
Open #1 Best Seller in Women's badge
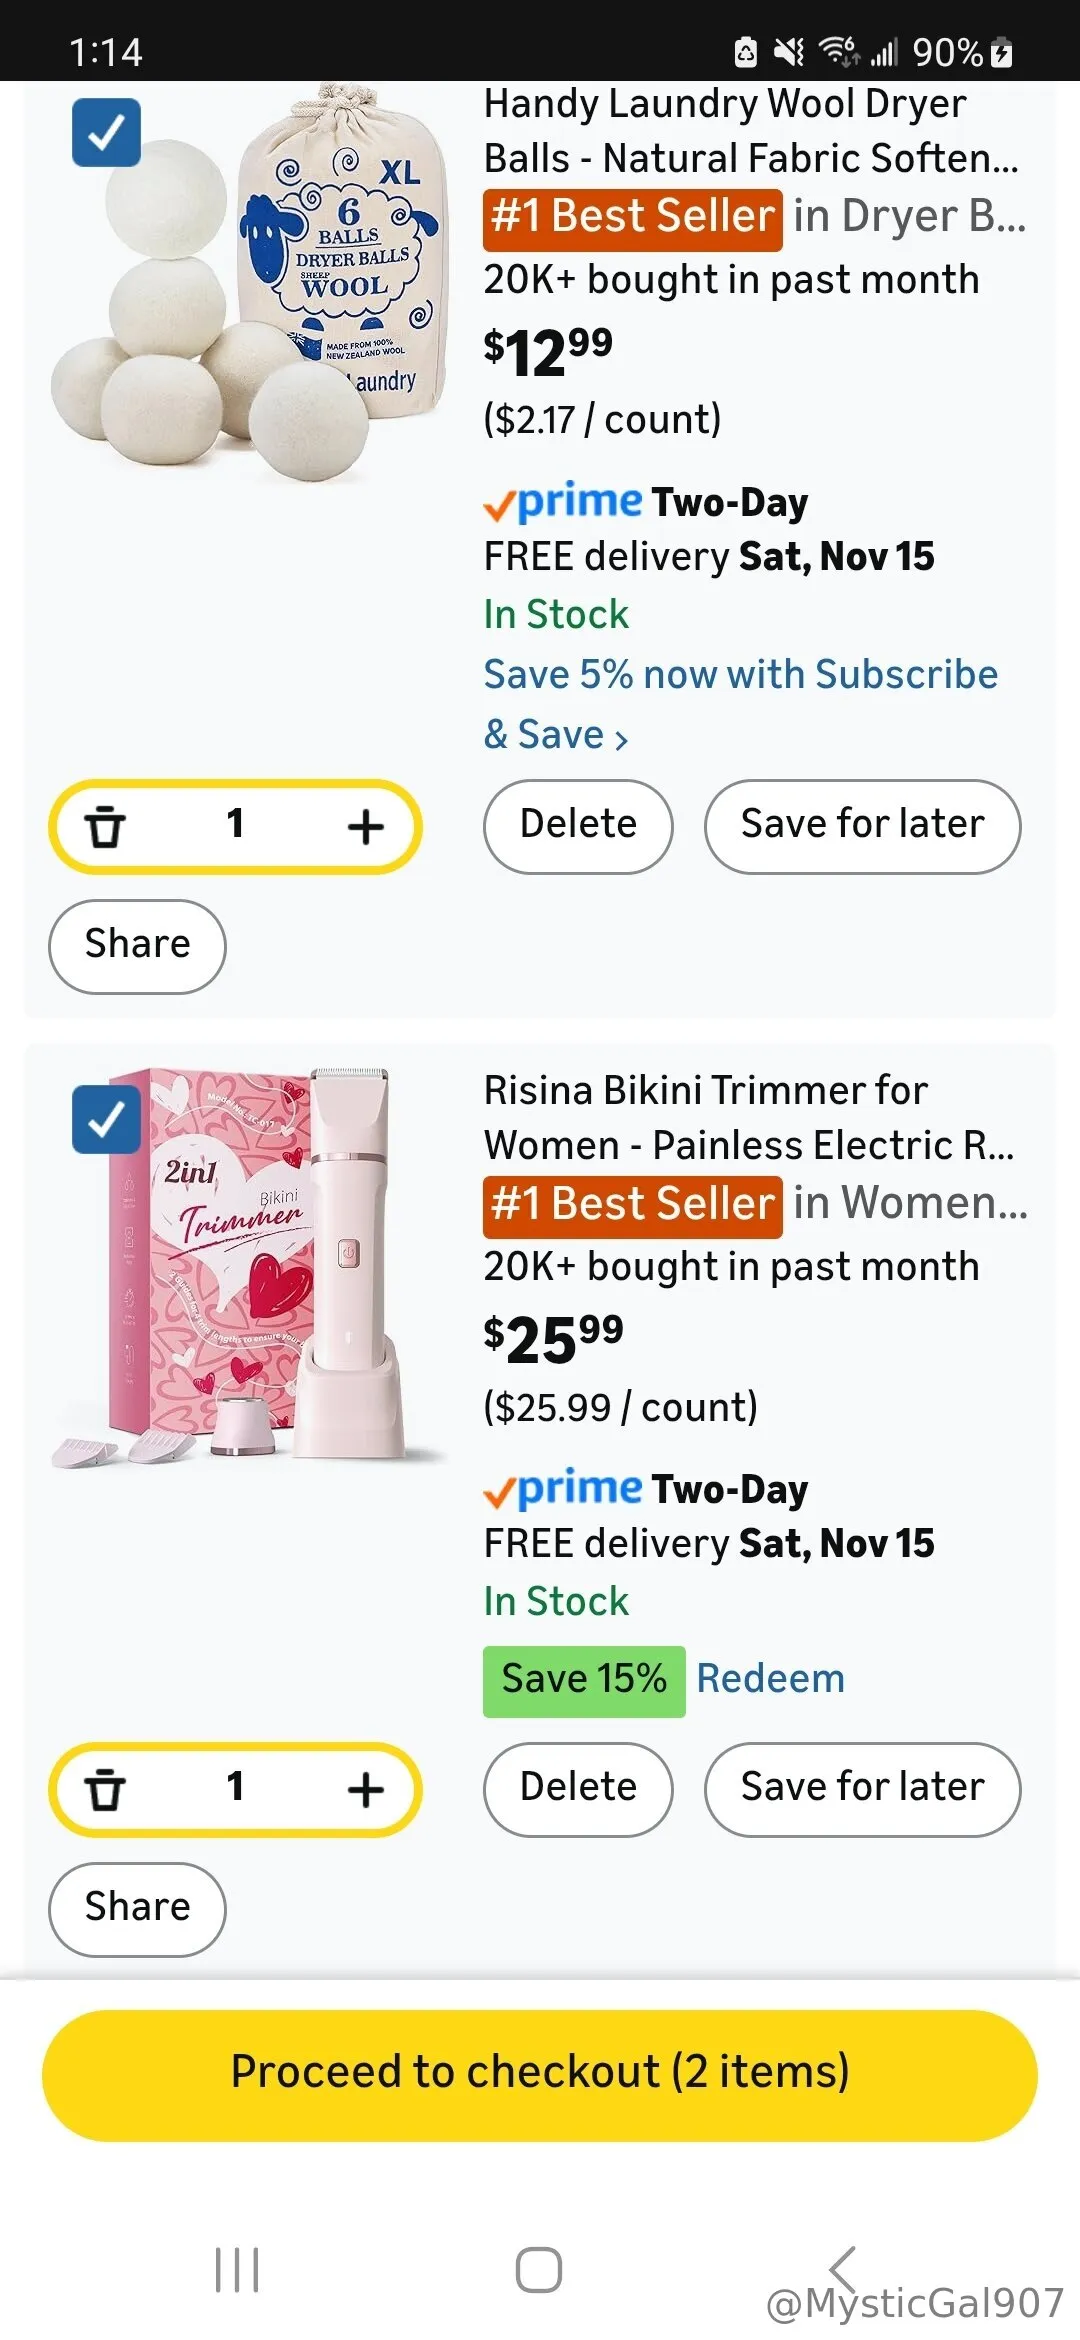632,1204
